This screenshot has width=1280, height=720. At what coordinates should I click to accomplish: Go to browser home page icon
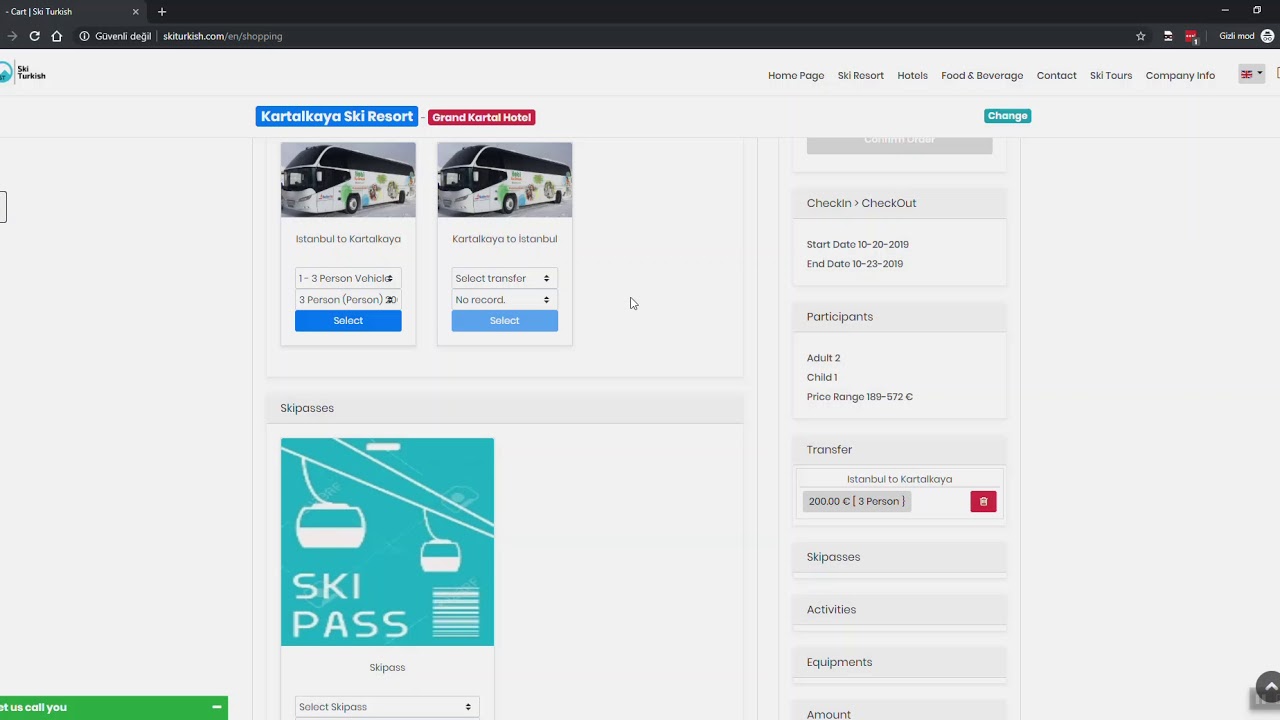[56, 36]
